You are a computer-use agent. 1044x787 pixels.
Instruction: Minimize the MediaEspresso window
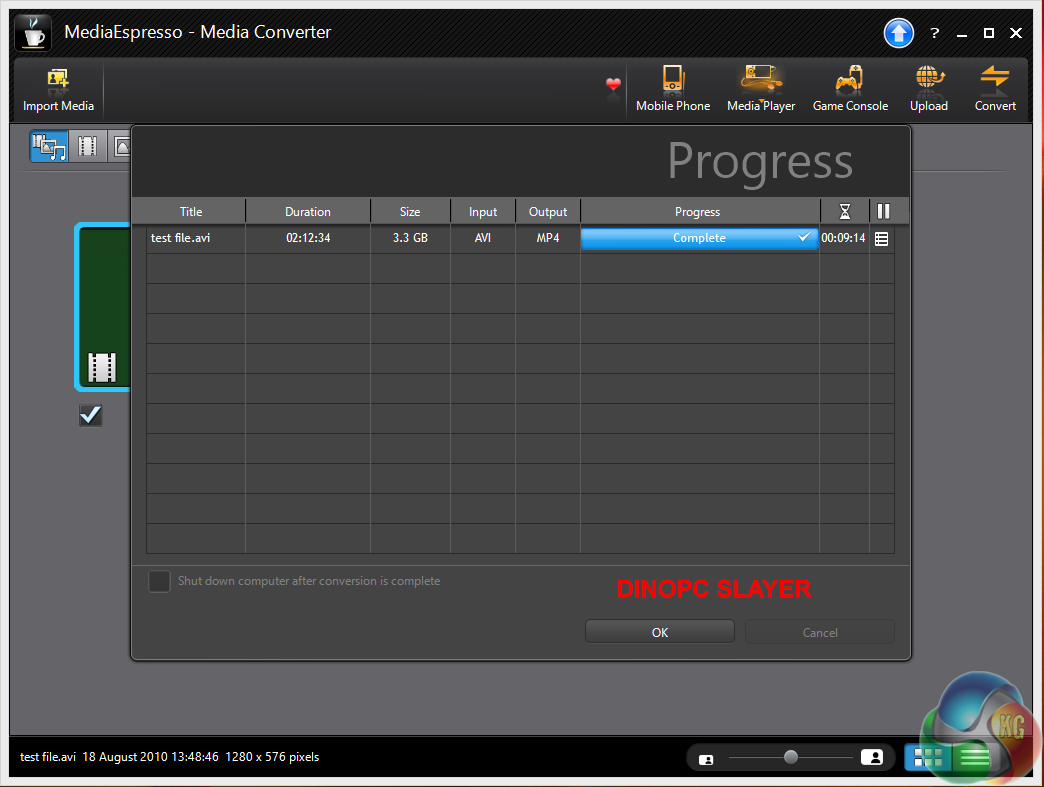click(x=961, y=33)
